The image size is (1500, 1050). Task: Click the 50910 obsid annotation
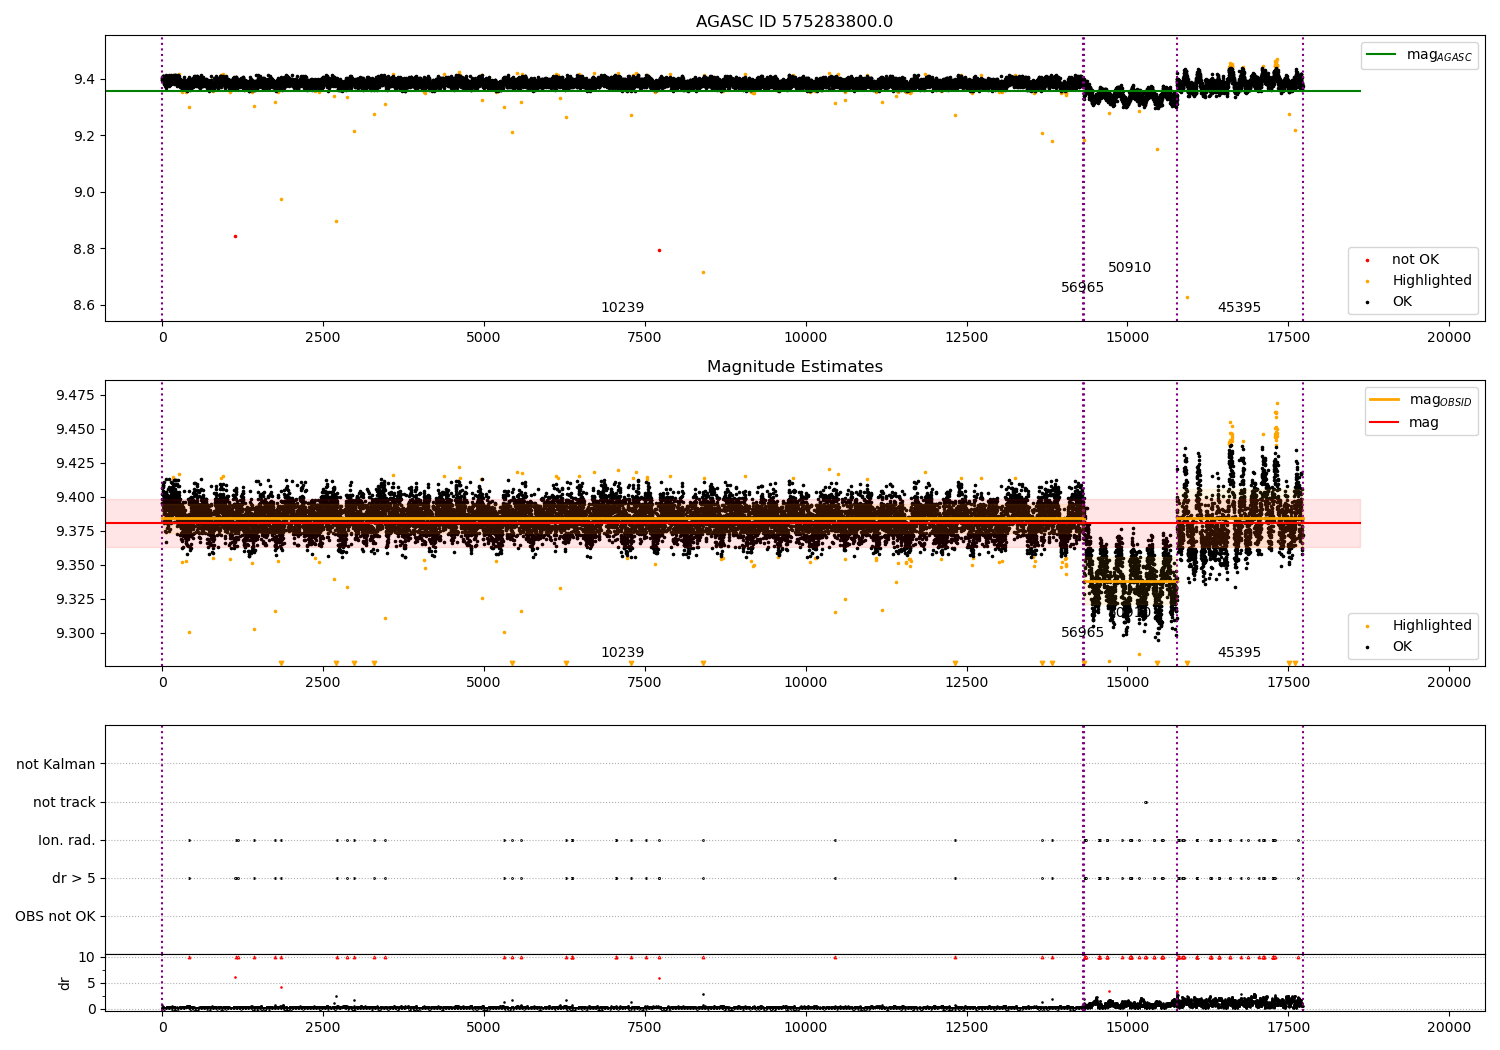pos(1129,268)
